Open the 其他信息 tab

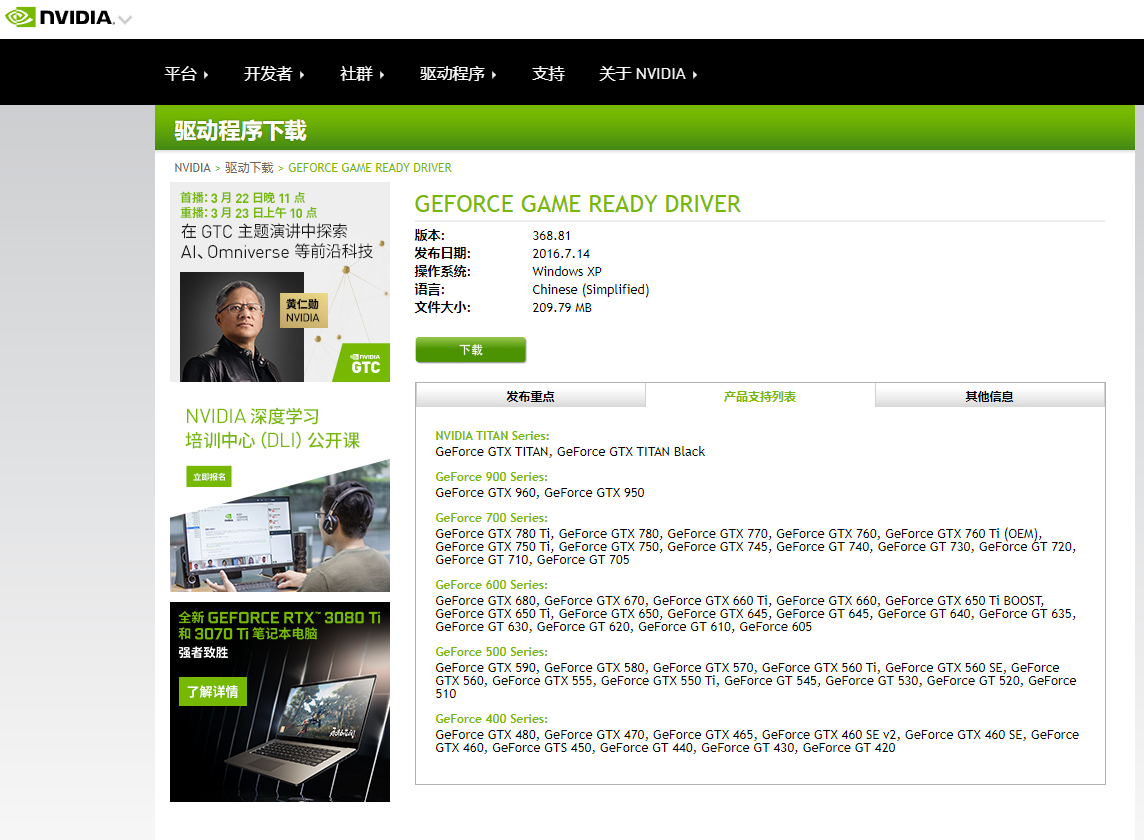tap(989, 396)
